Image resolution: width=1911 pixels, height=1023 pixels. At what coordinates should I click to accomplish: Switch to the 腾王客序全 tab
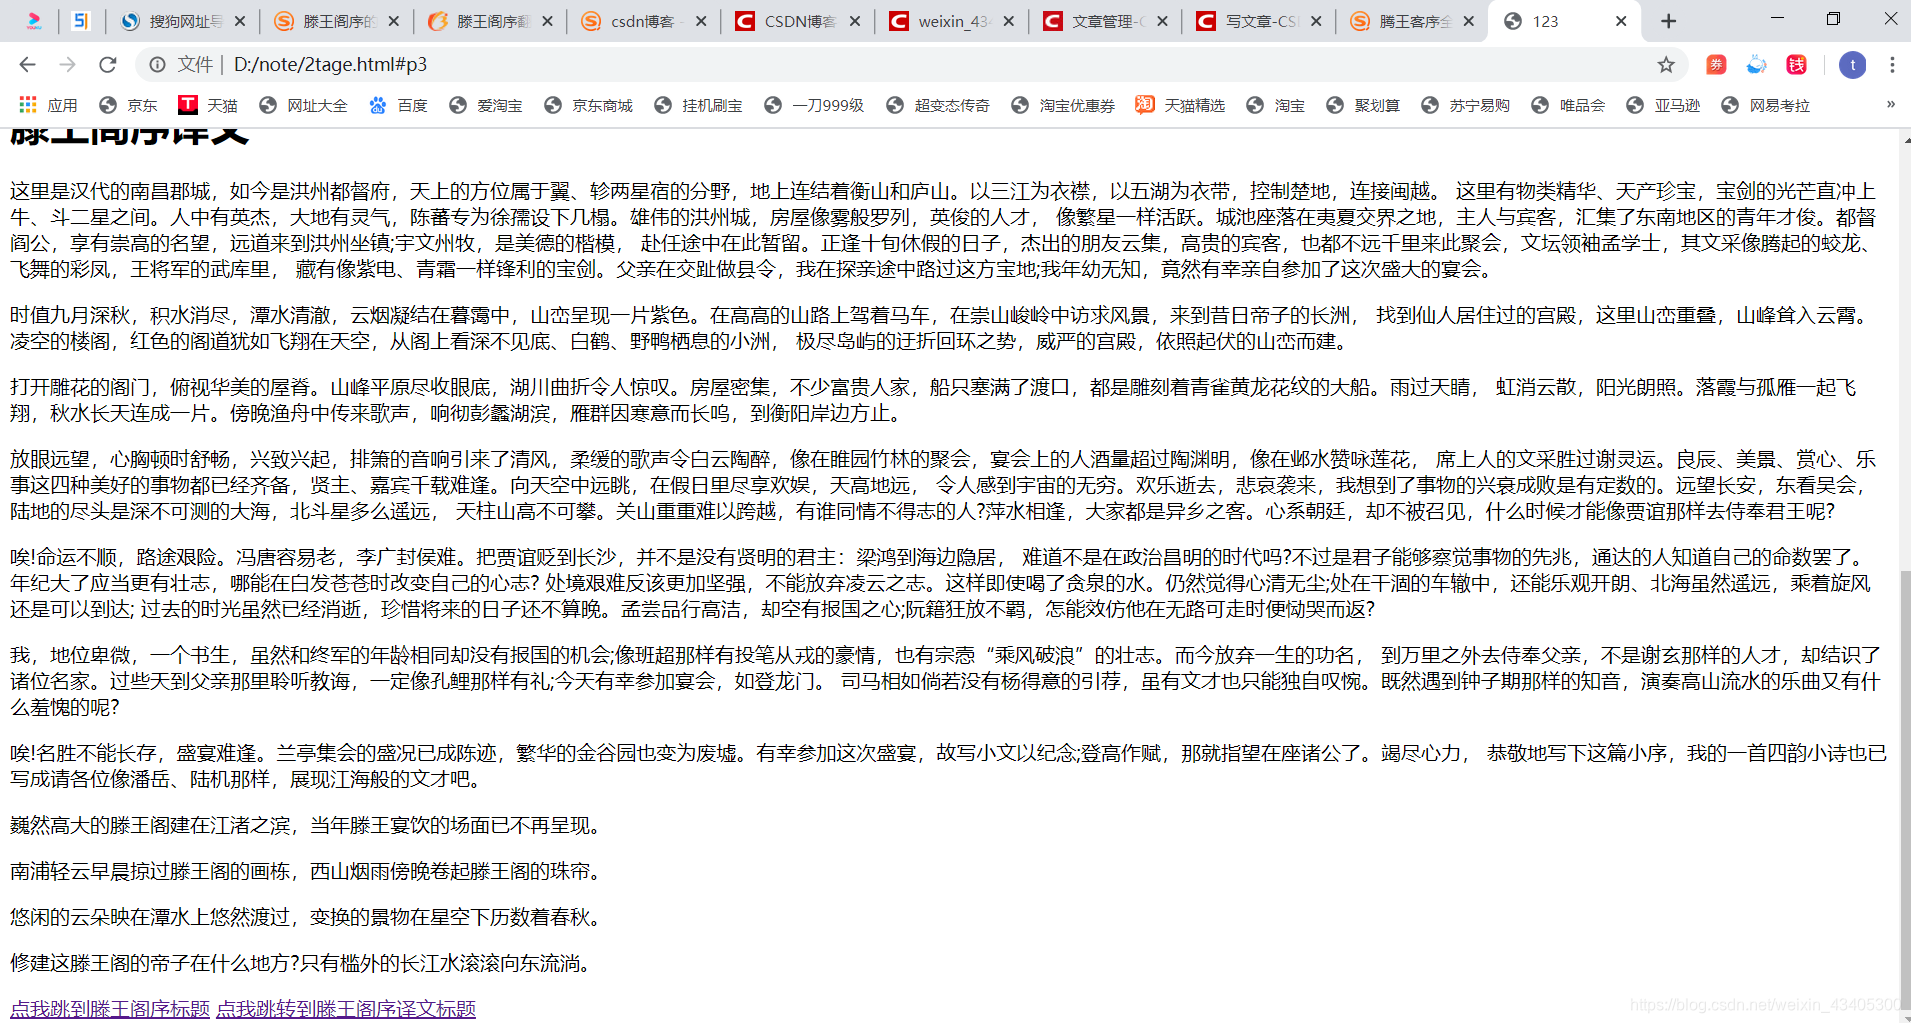coord(1413,21)
